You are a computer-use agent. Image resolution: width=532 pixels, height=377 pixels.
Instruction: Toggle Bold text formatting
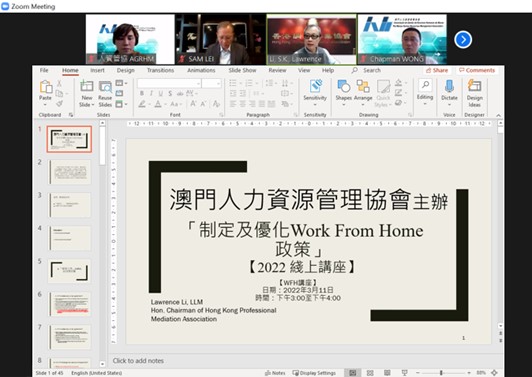tap(142, 93)
